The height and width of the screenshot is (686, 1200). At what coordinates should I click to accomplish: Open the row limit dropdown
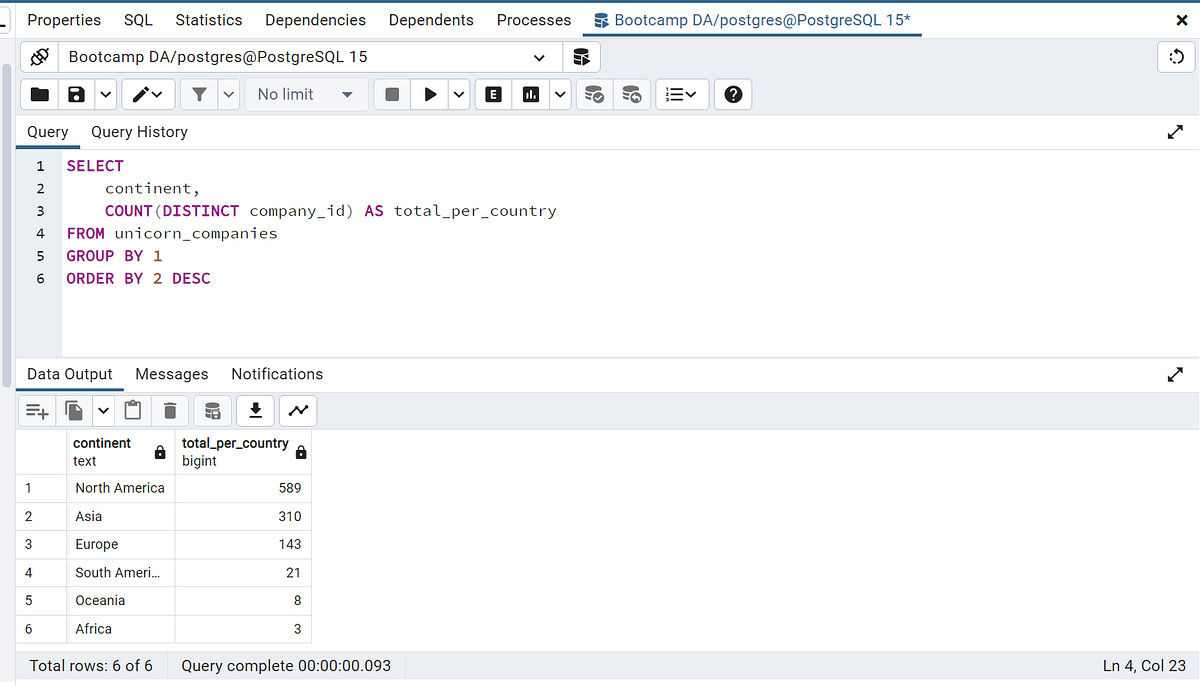coord(346,93)
